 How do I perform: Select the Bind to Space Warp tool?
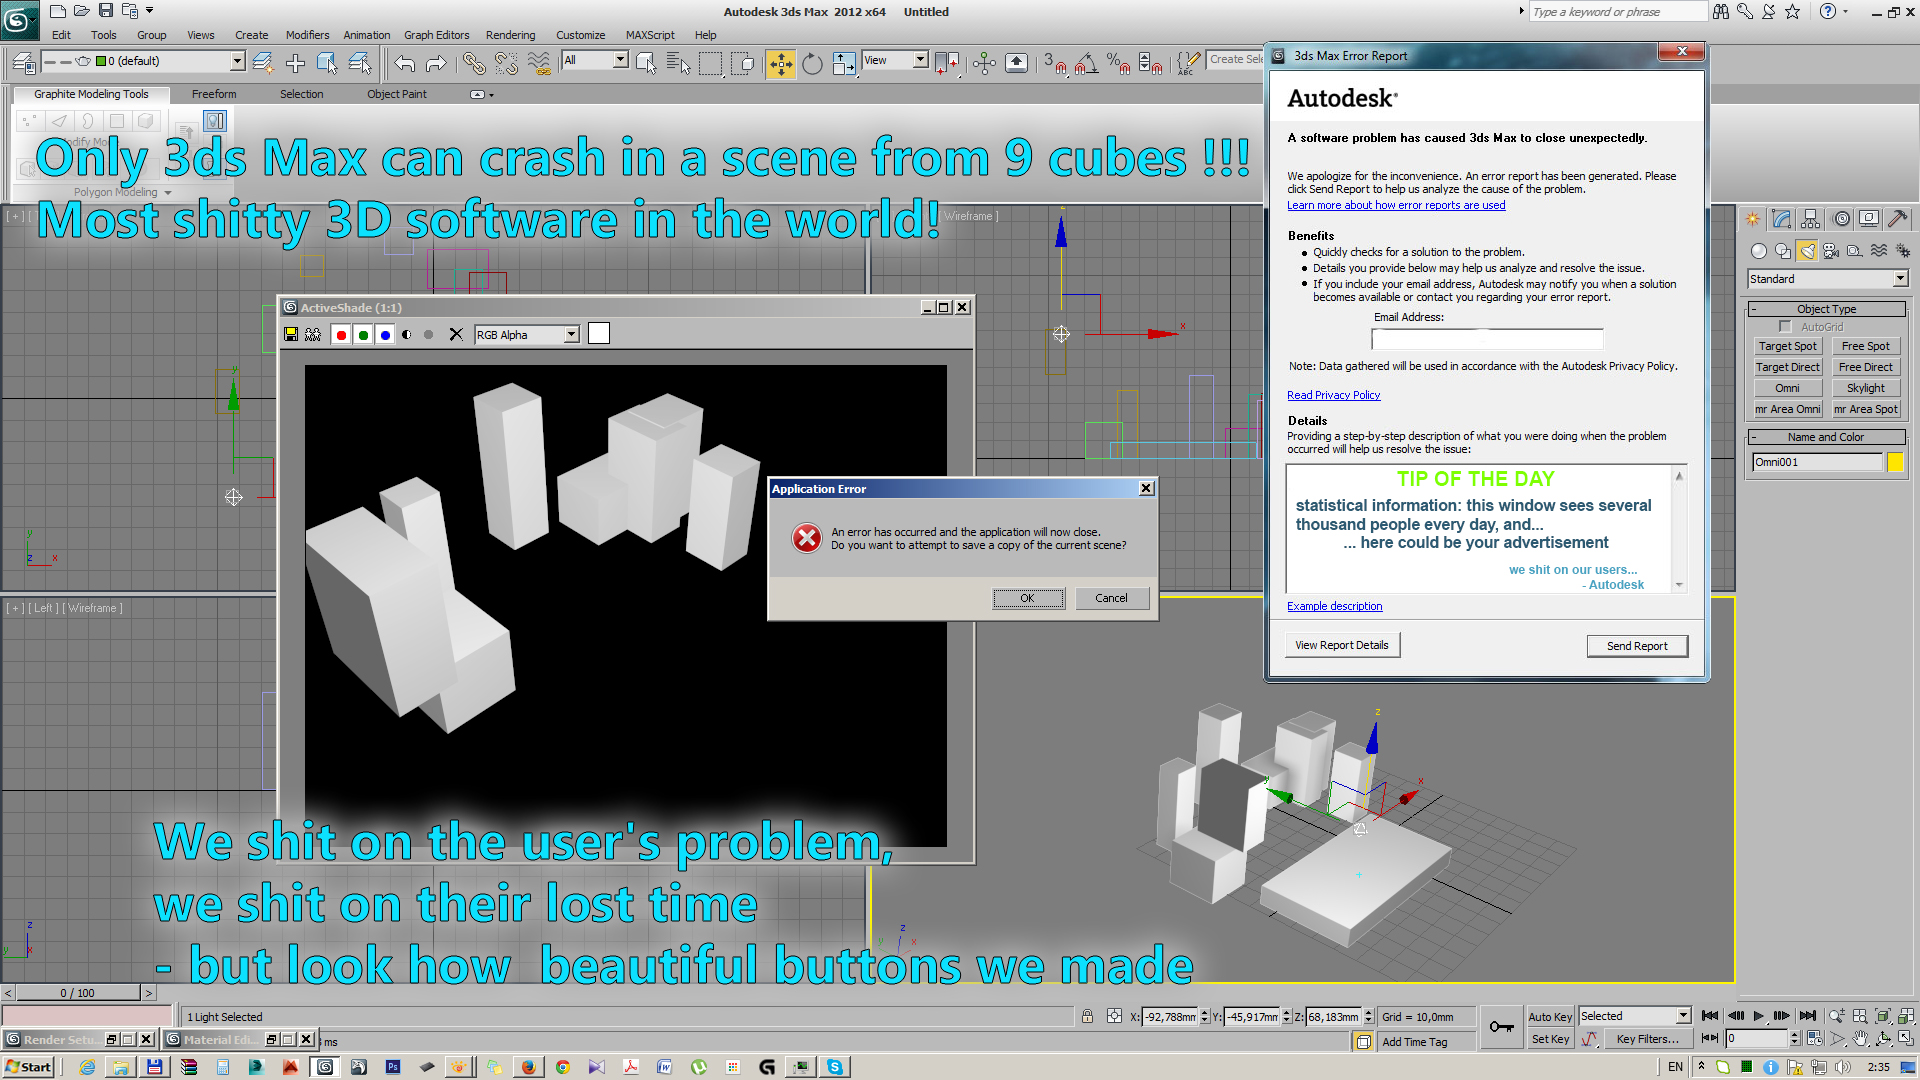coord(539,64)
